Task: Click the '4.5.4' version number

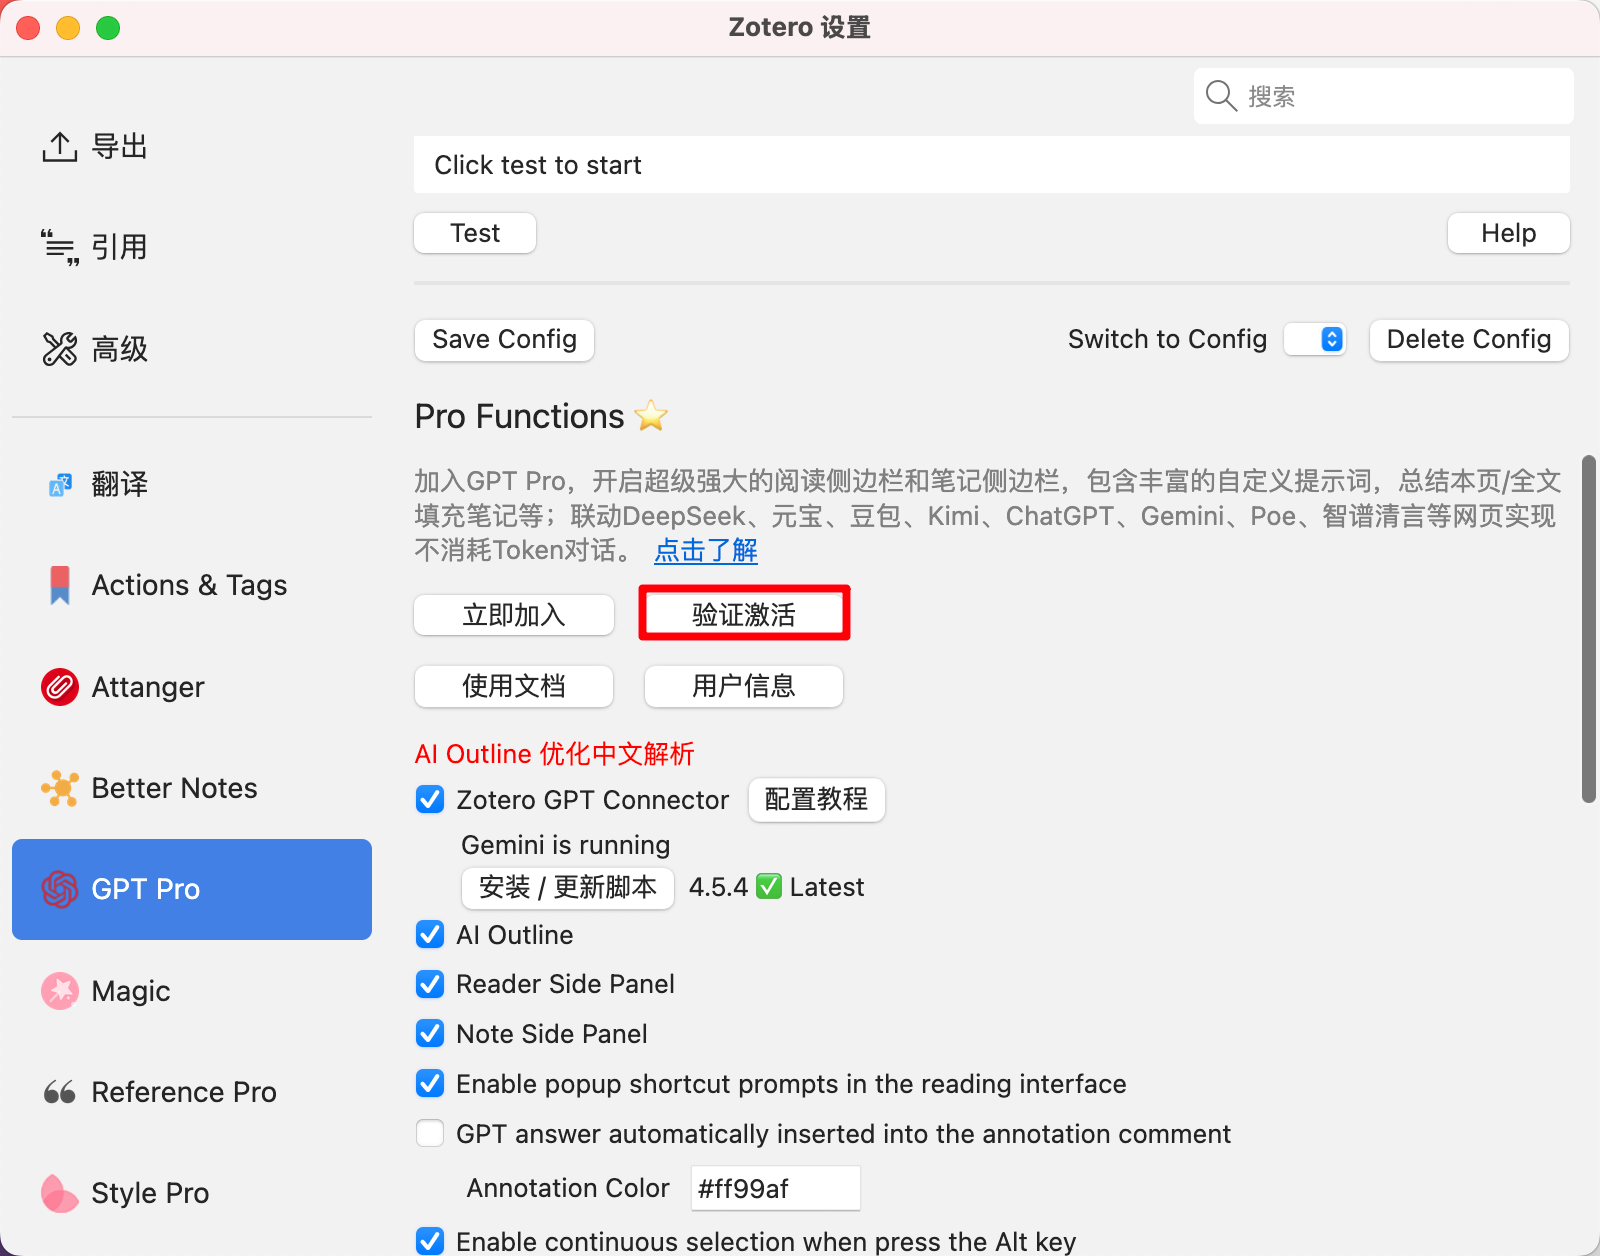Action: click(718, 887)
